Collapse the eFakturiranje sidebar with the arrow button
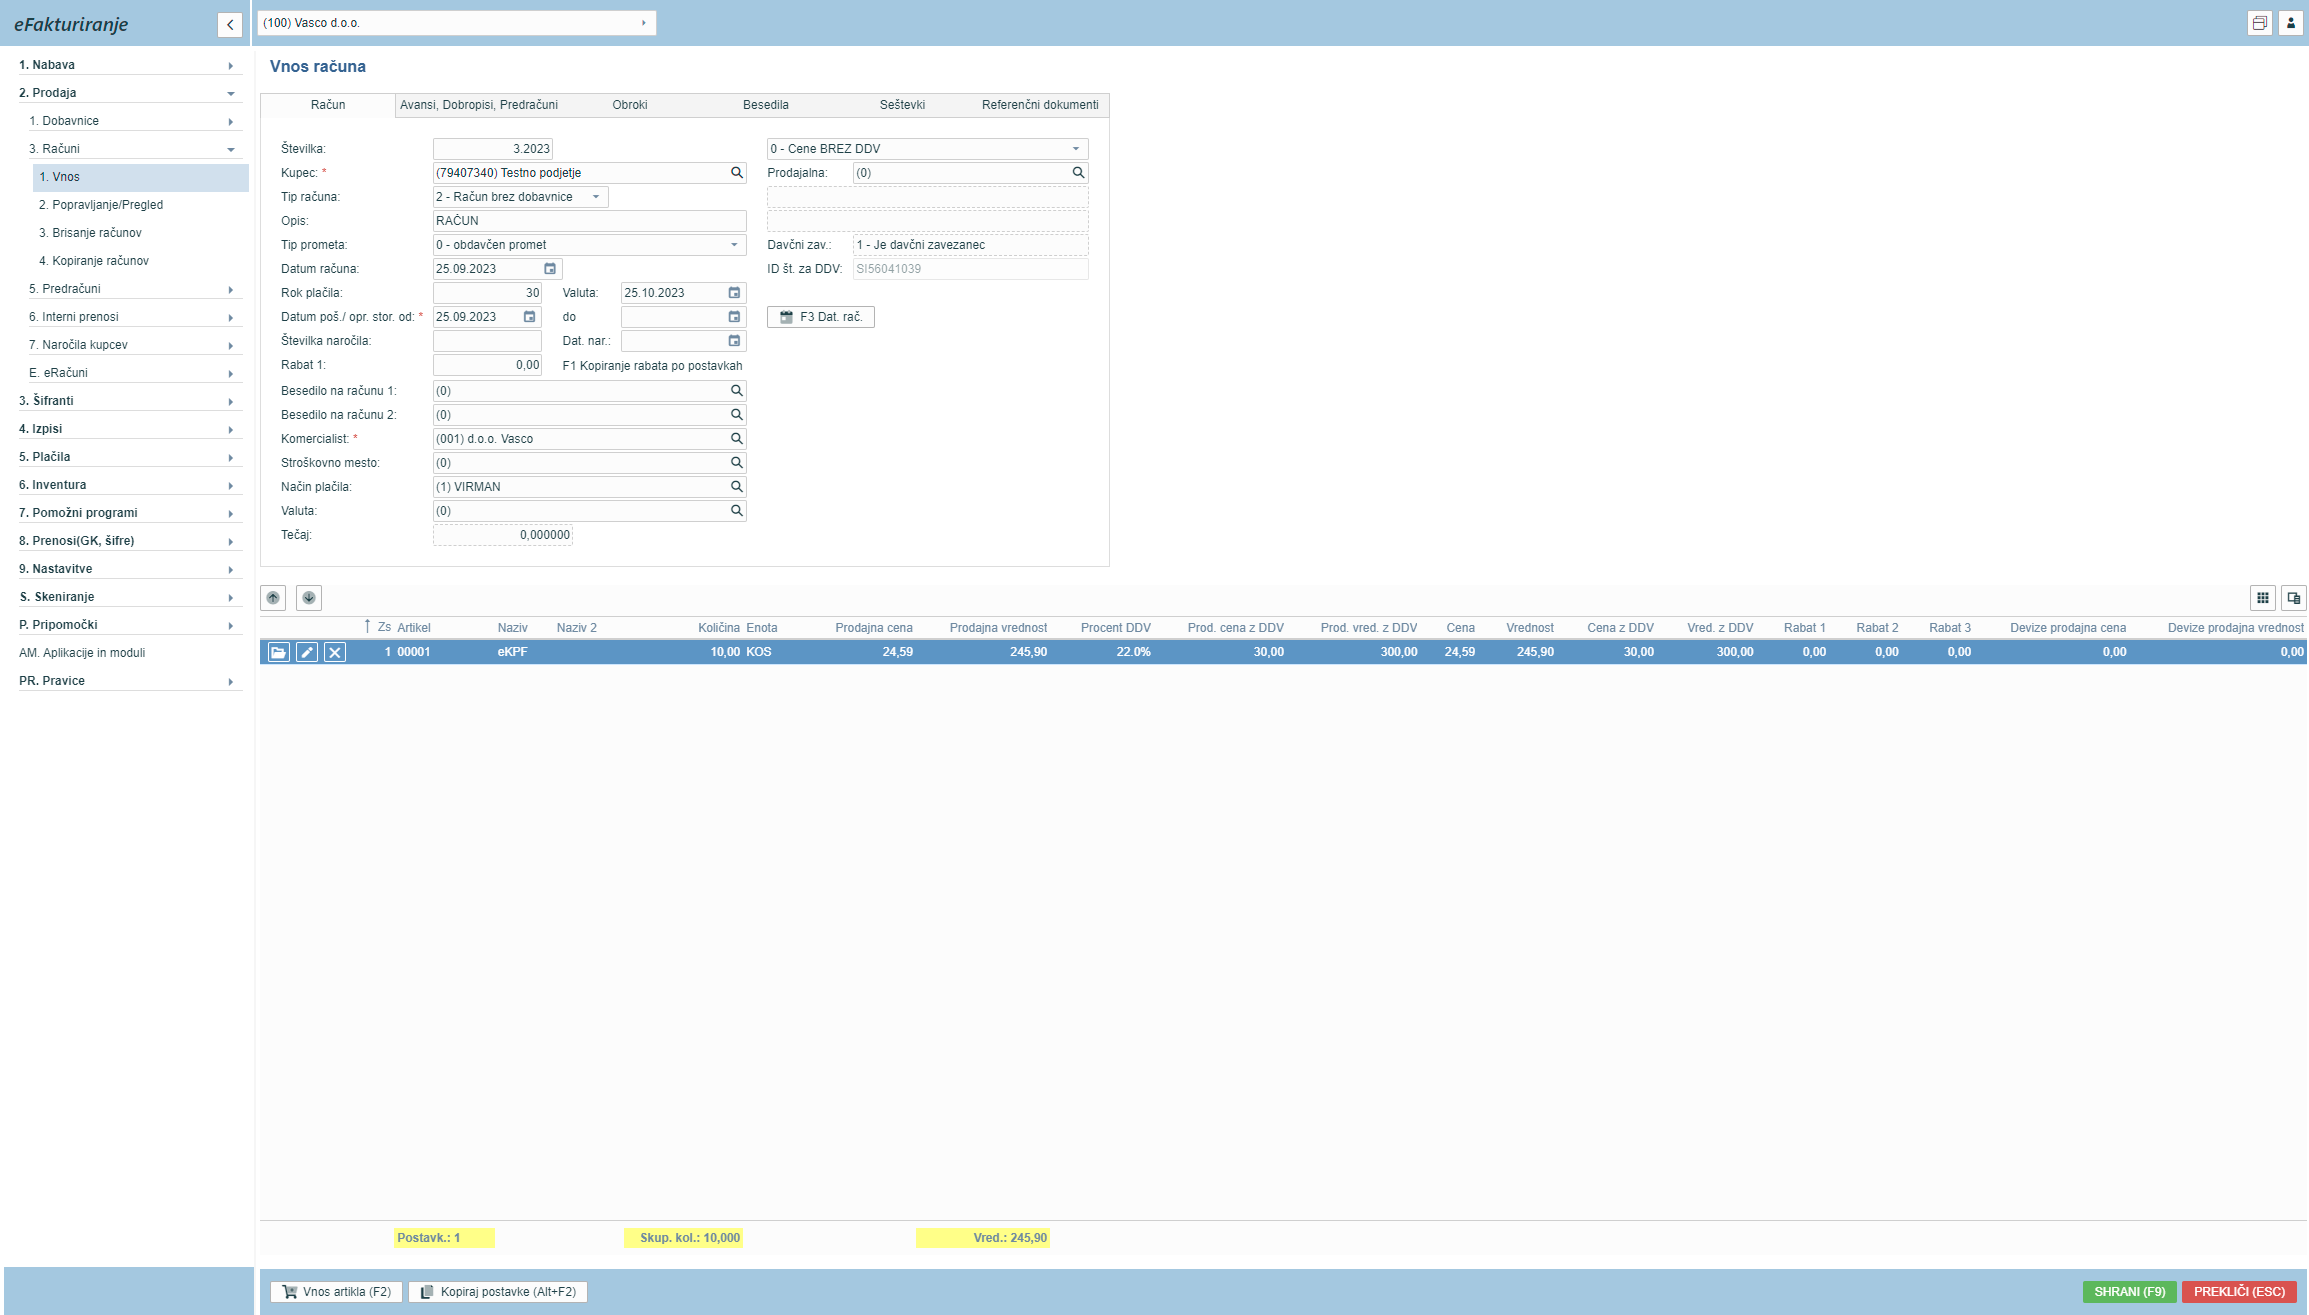This screenshot has width=2309, height=1315. pos(230,24)
